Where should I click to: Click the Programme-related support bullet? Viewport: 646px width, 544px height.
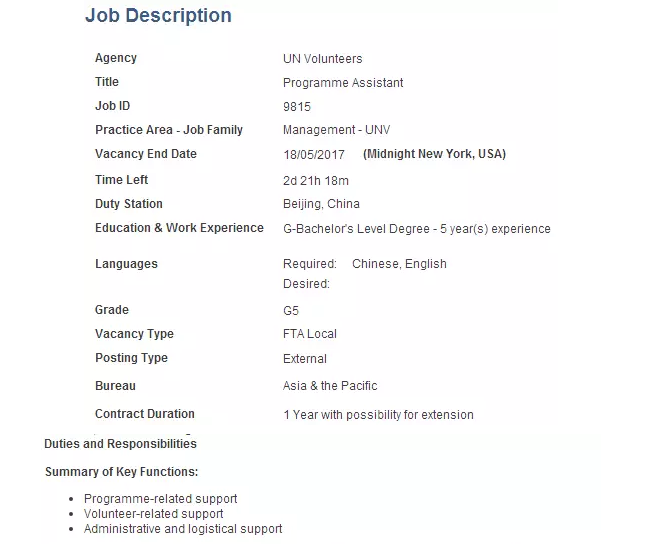click(x=161, y=498)
